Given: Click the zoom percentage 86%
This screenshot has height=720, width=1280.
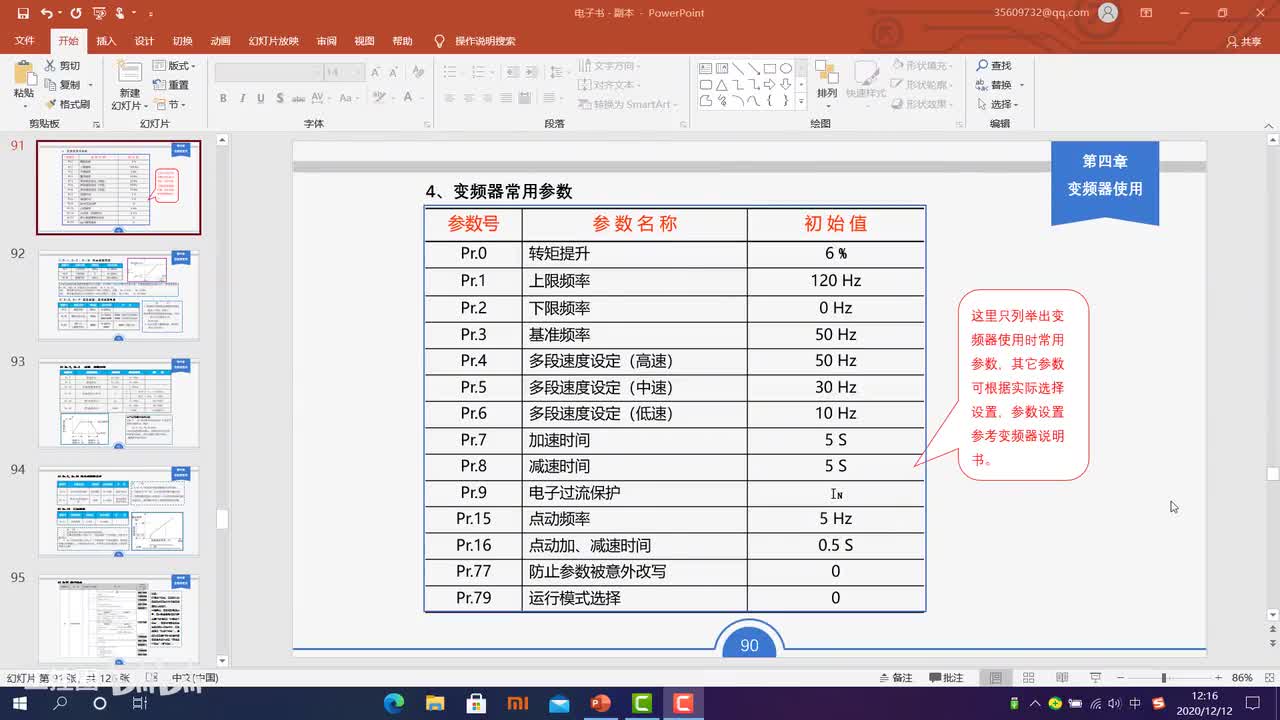Looking at the screenshot, I should click(x=1242, y=677).
